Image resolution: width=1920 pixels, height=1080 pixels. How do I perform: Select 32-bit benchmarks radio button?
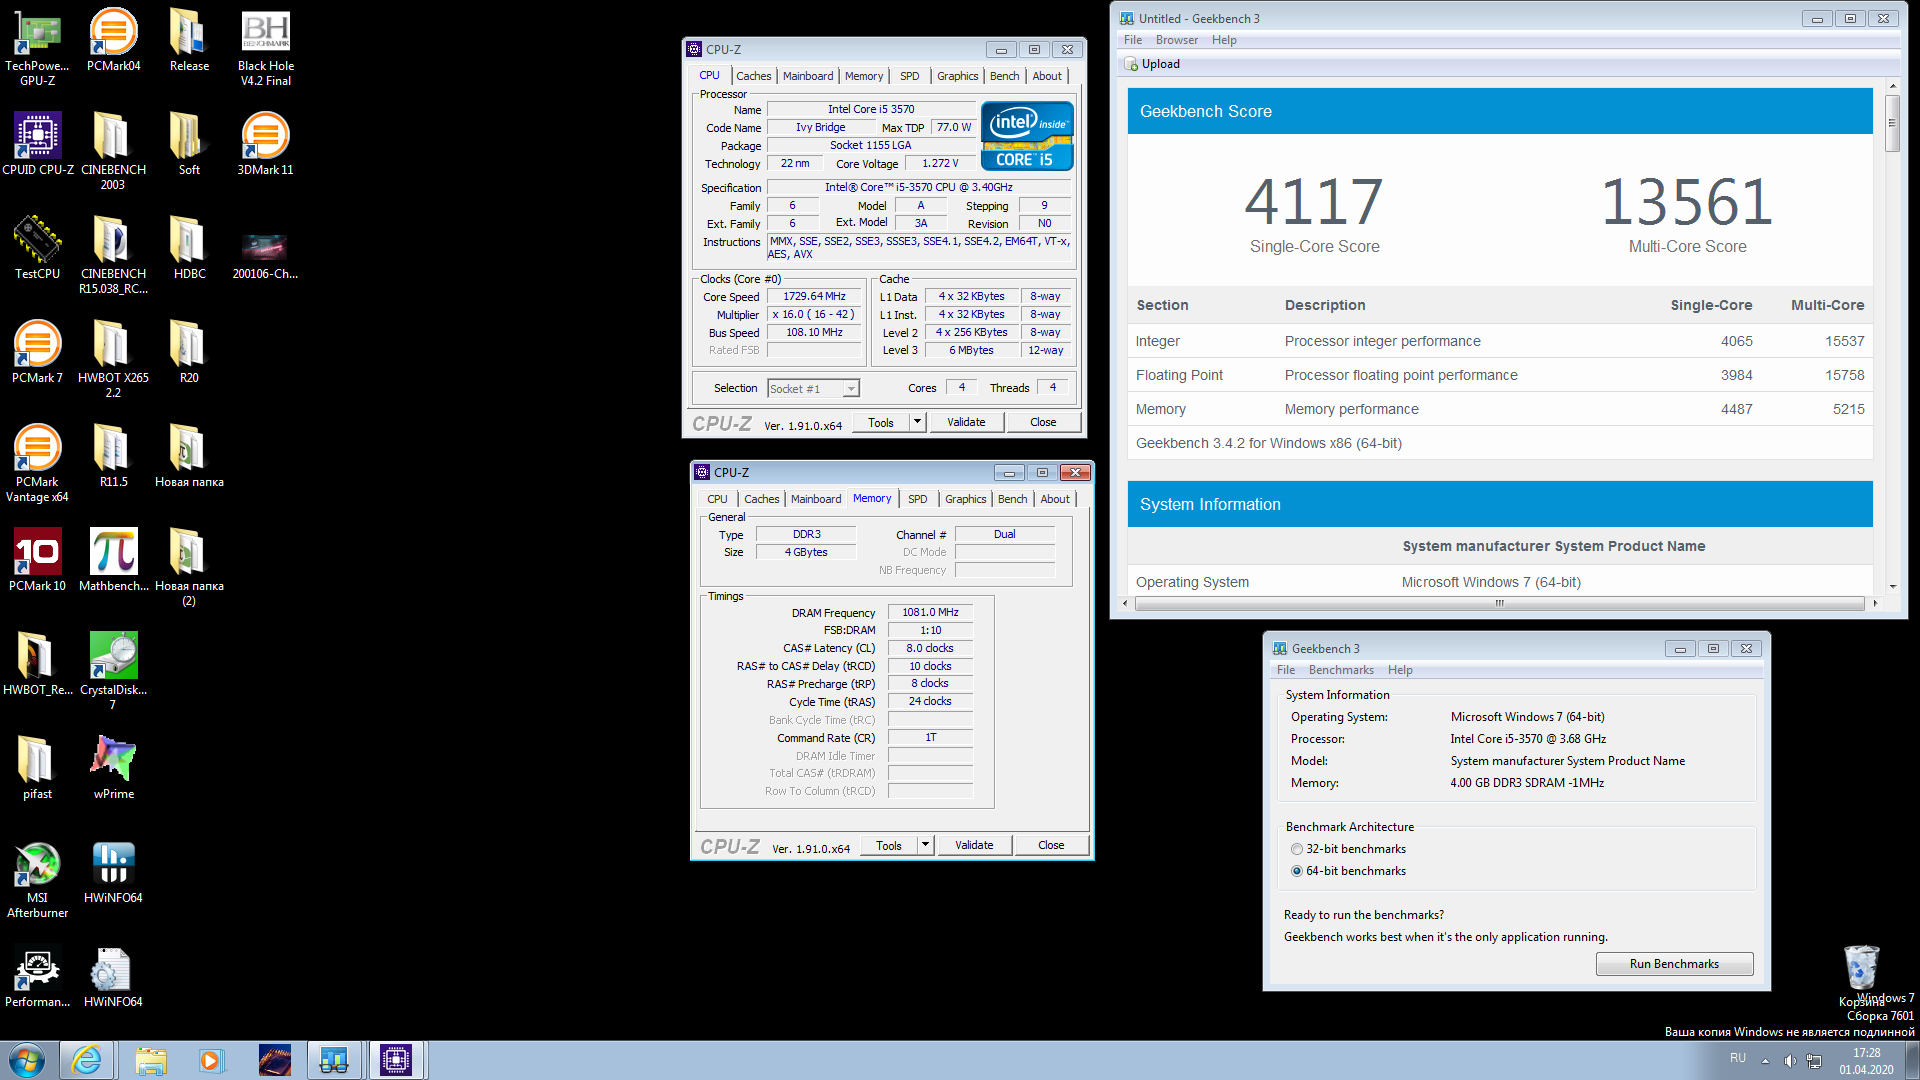tap(1297, 849)
